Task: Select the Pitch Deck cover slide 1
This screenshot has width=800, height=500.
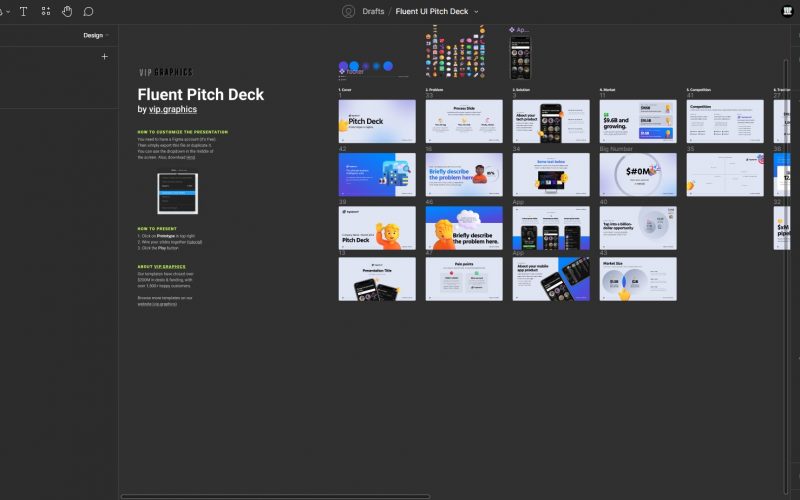Action: (377, 121)
